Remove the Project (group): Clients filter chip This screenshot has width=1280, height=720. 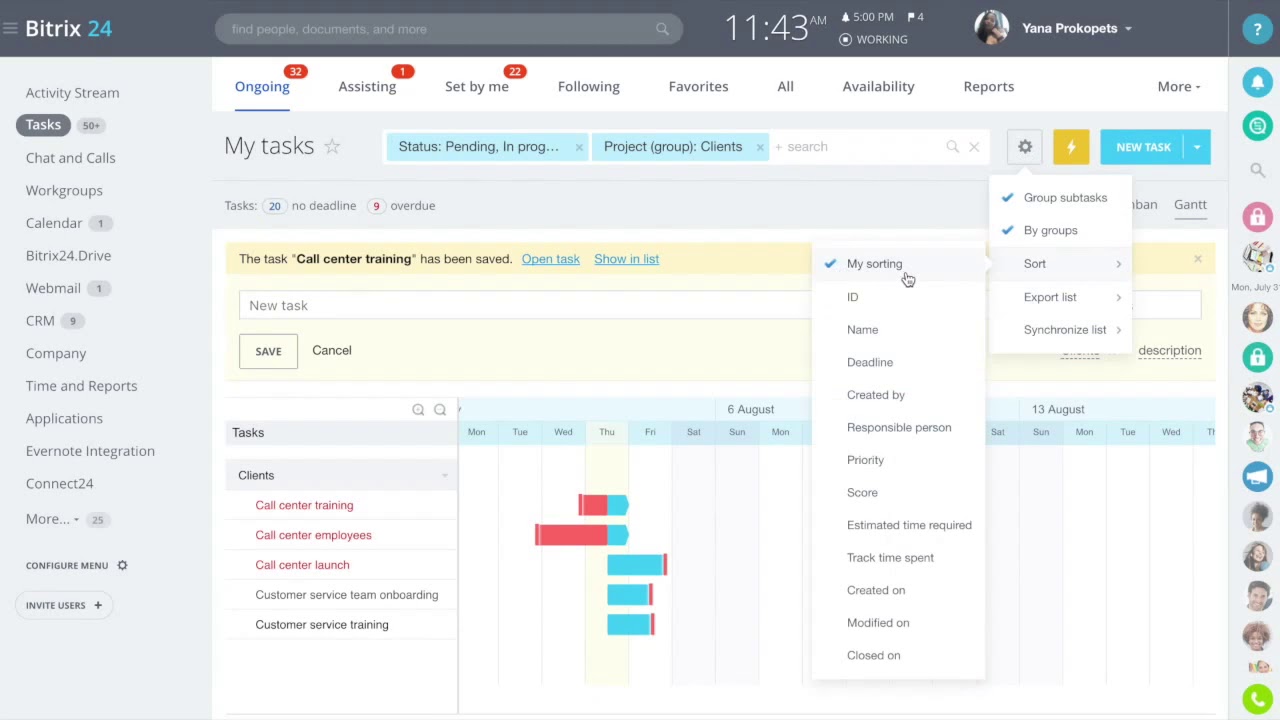pos(760,147)
